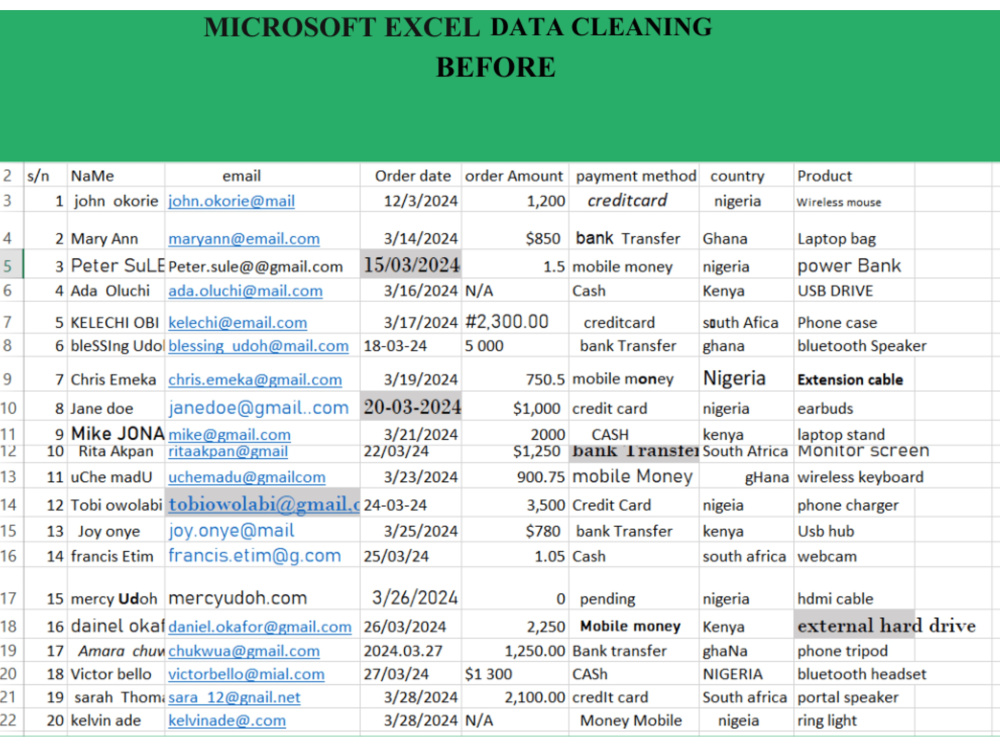Click the title cell 'MICROSOFT EXCEL DATA CLEANING'
Screen dimensions: 1000x750
click(x=457, y=27)
